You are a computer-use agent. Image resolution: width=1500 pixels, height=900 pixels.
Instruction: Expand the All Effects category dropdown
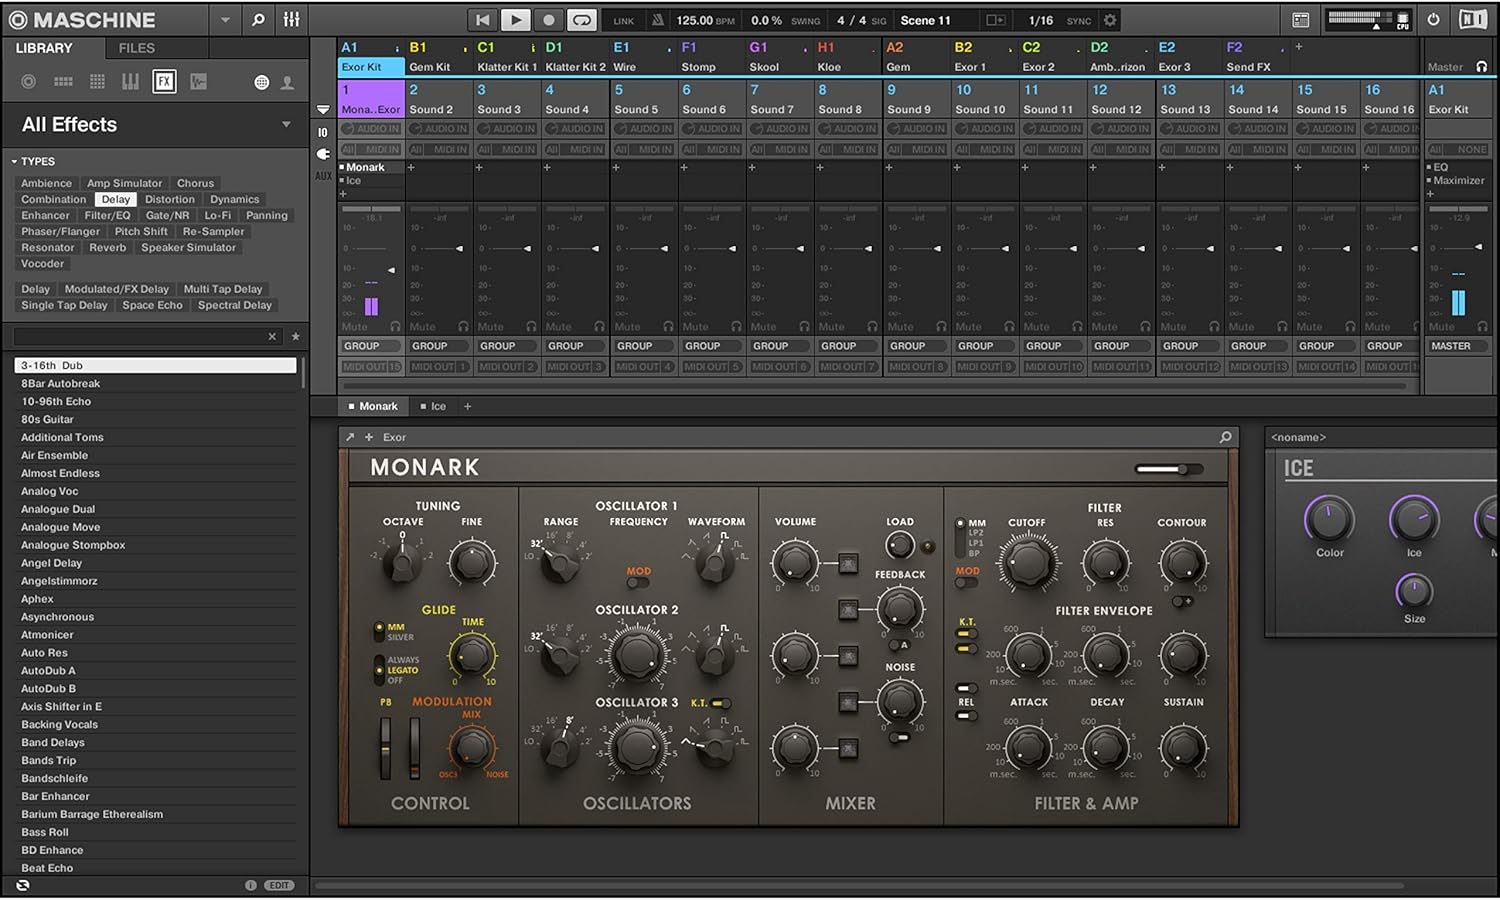click(x=287, y=124)
